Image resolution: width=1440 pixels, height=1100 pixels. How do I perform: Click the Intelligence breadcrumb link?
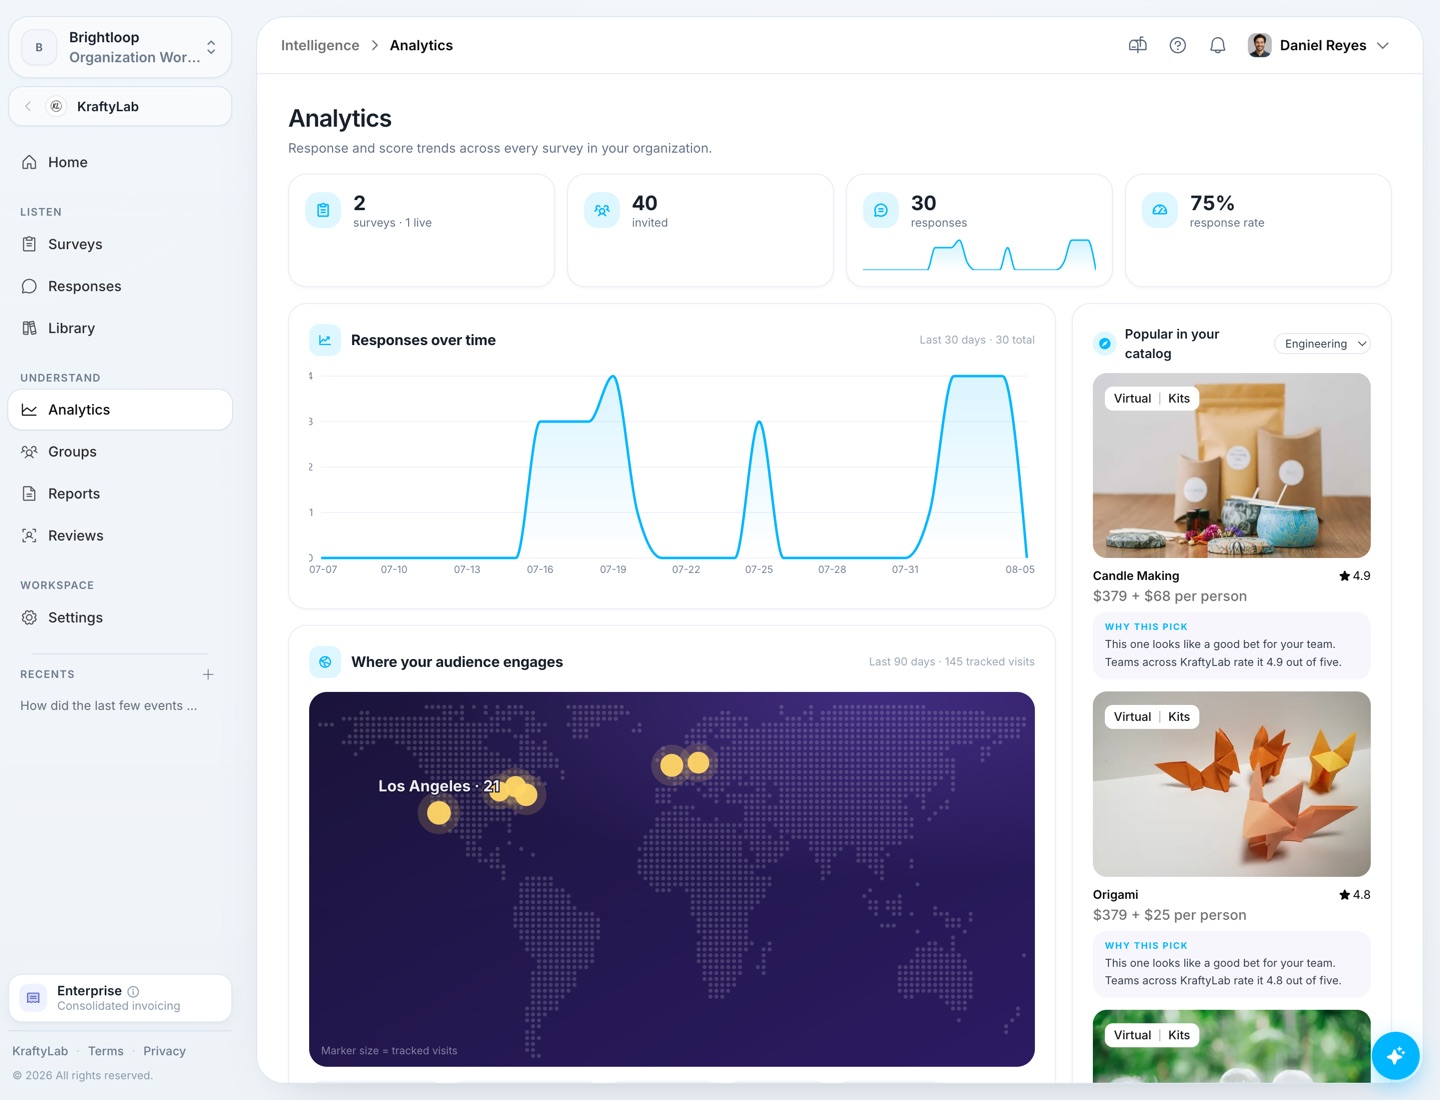(x=320, y=45)
